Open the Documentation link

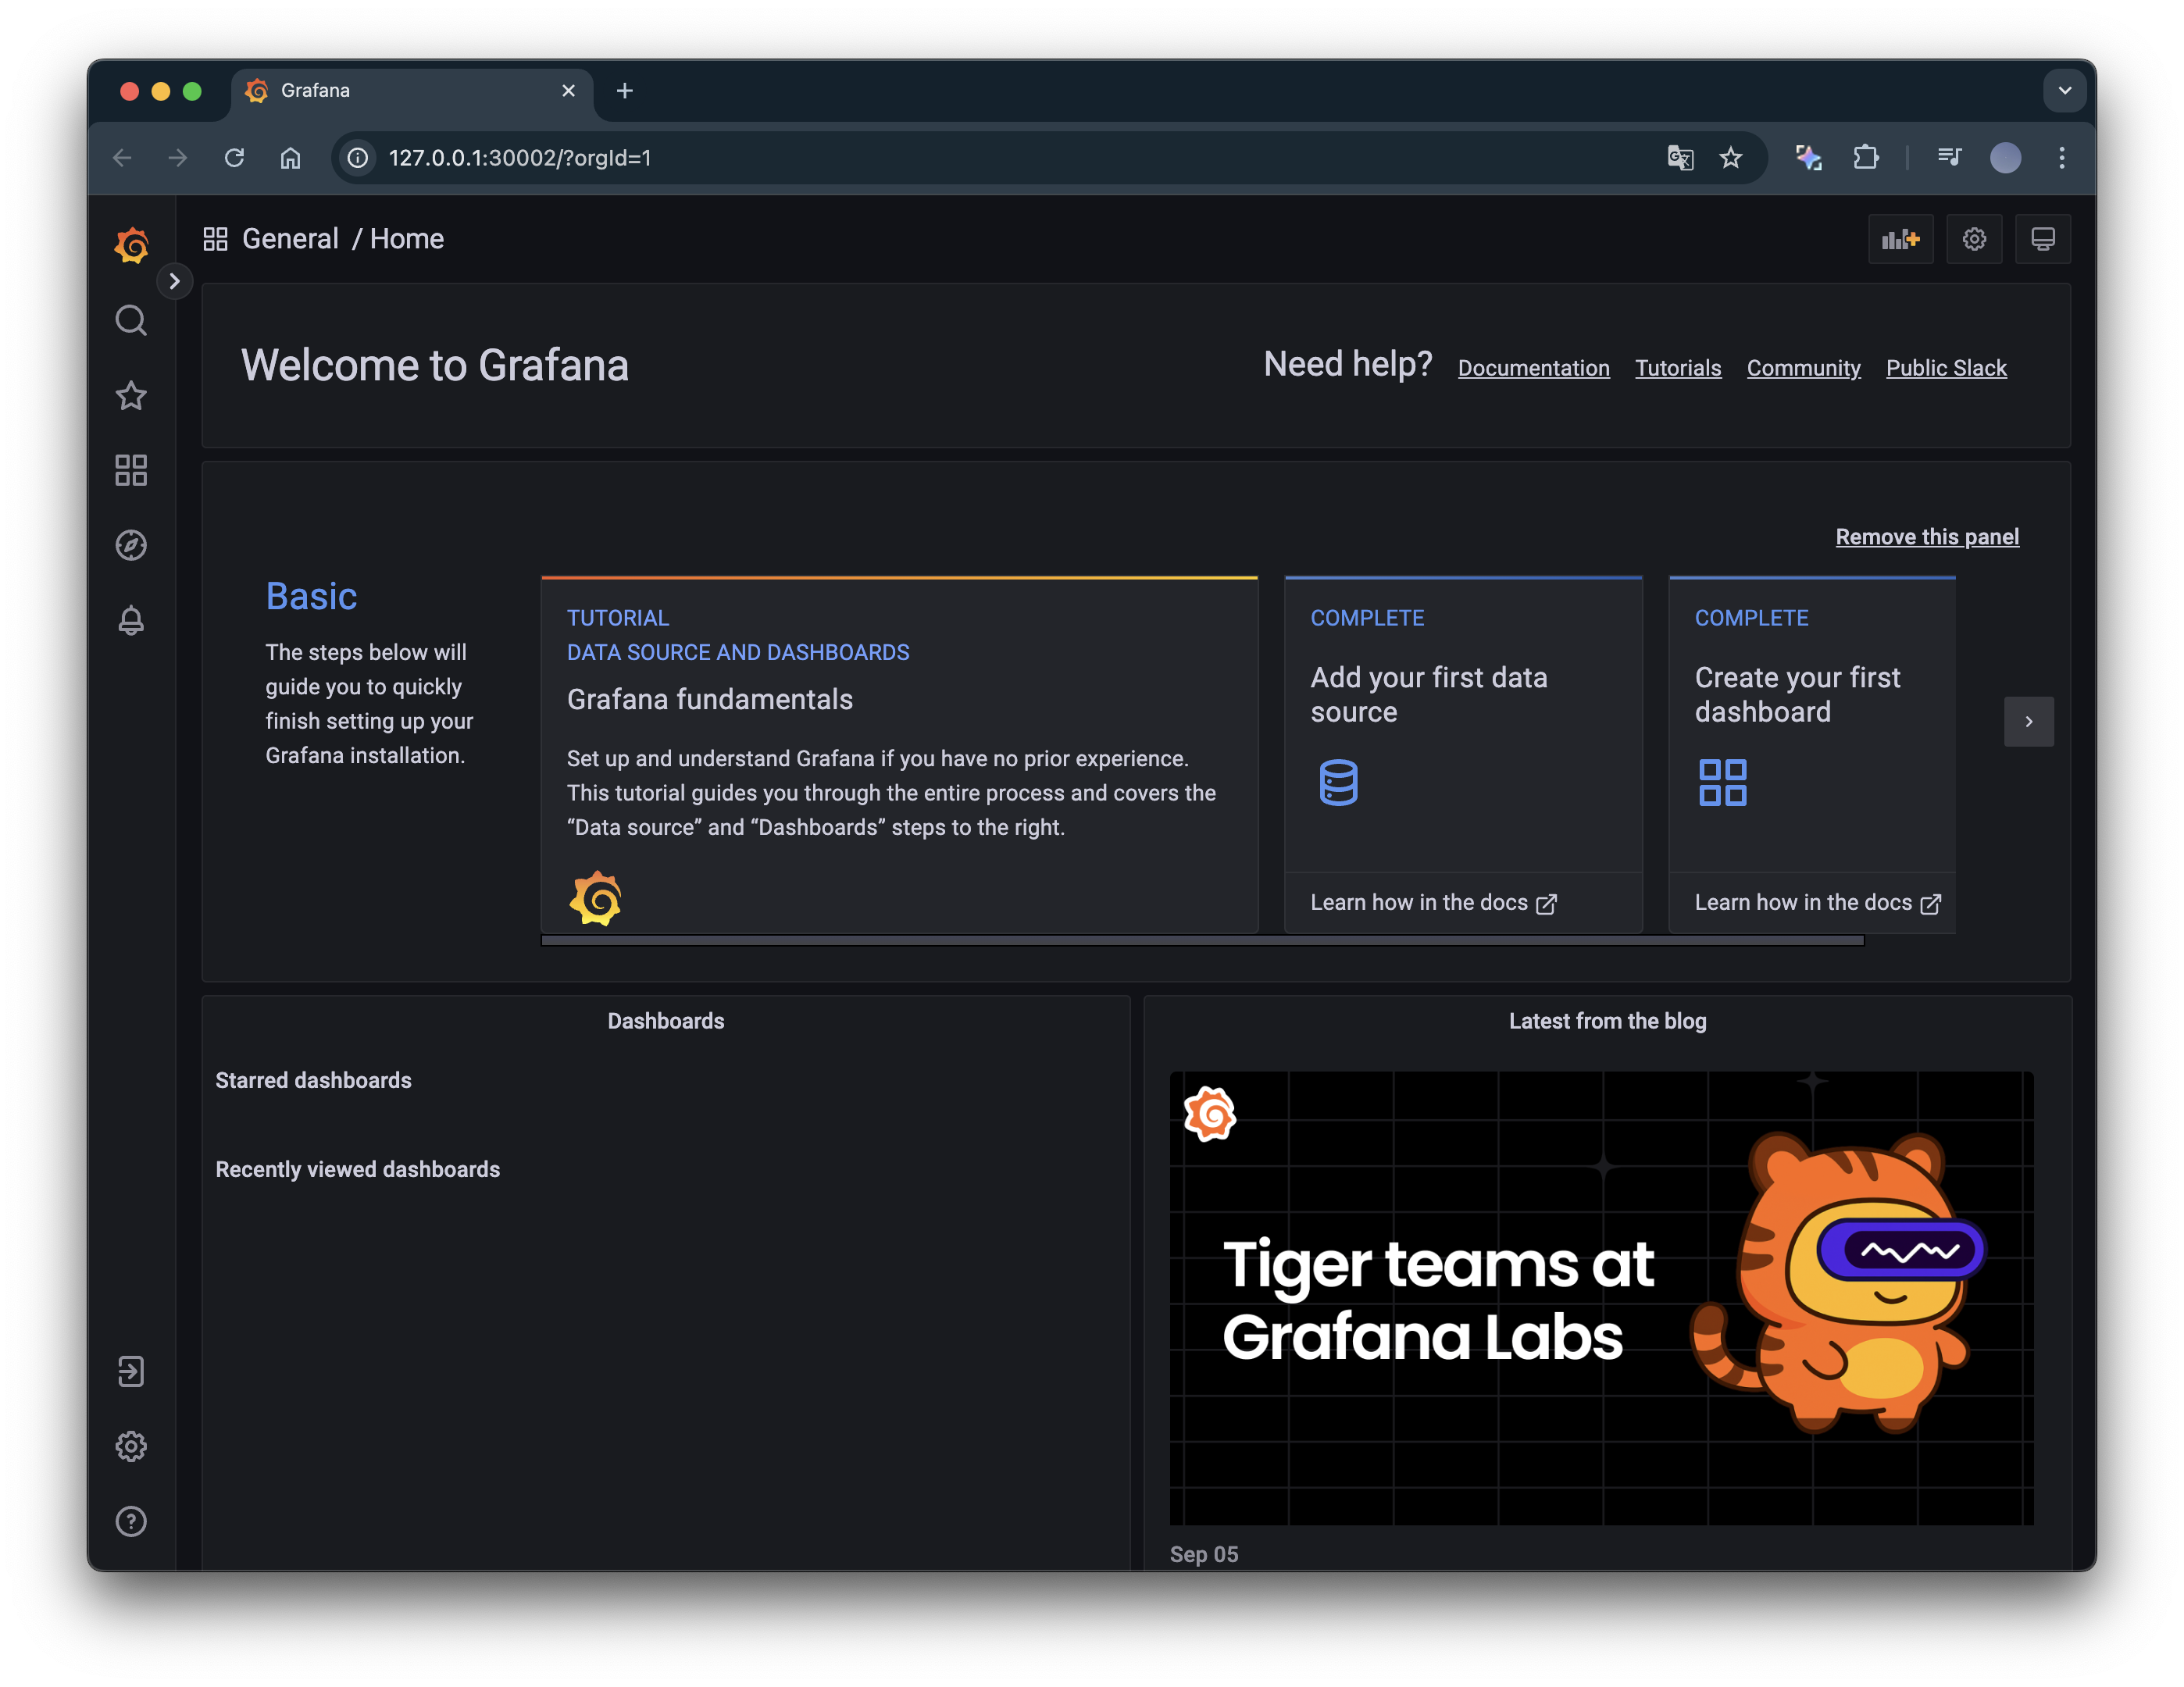(1533, 368)
